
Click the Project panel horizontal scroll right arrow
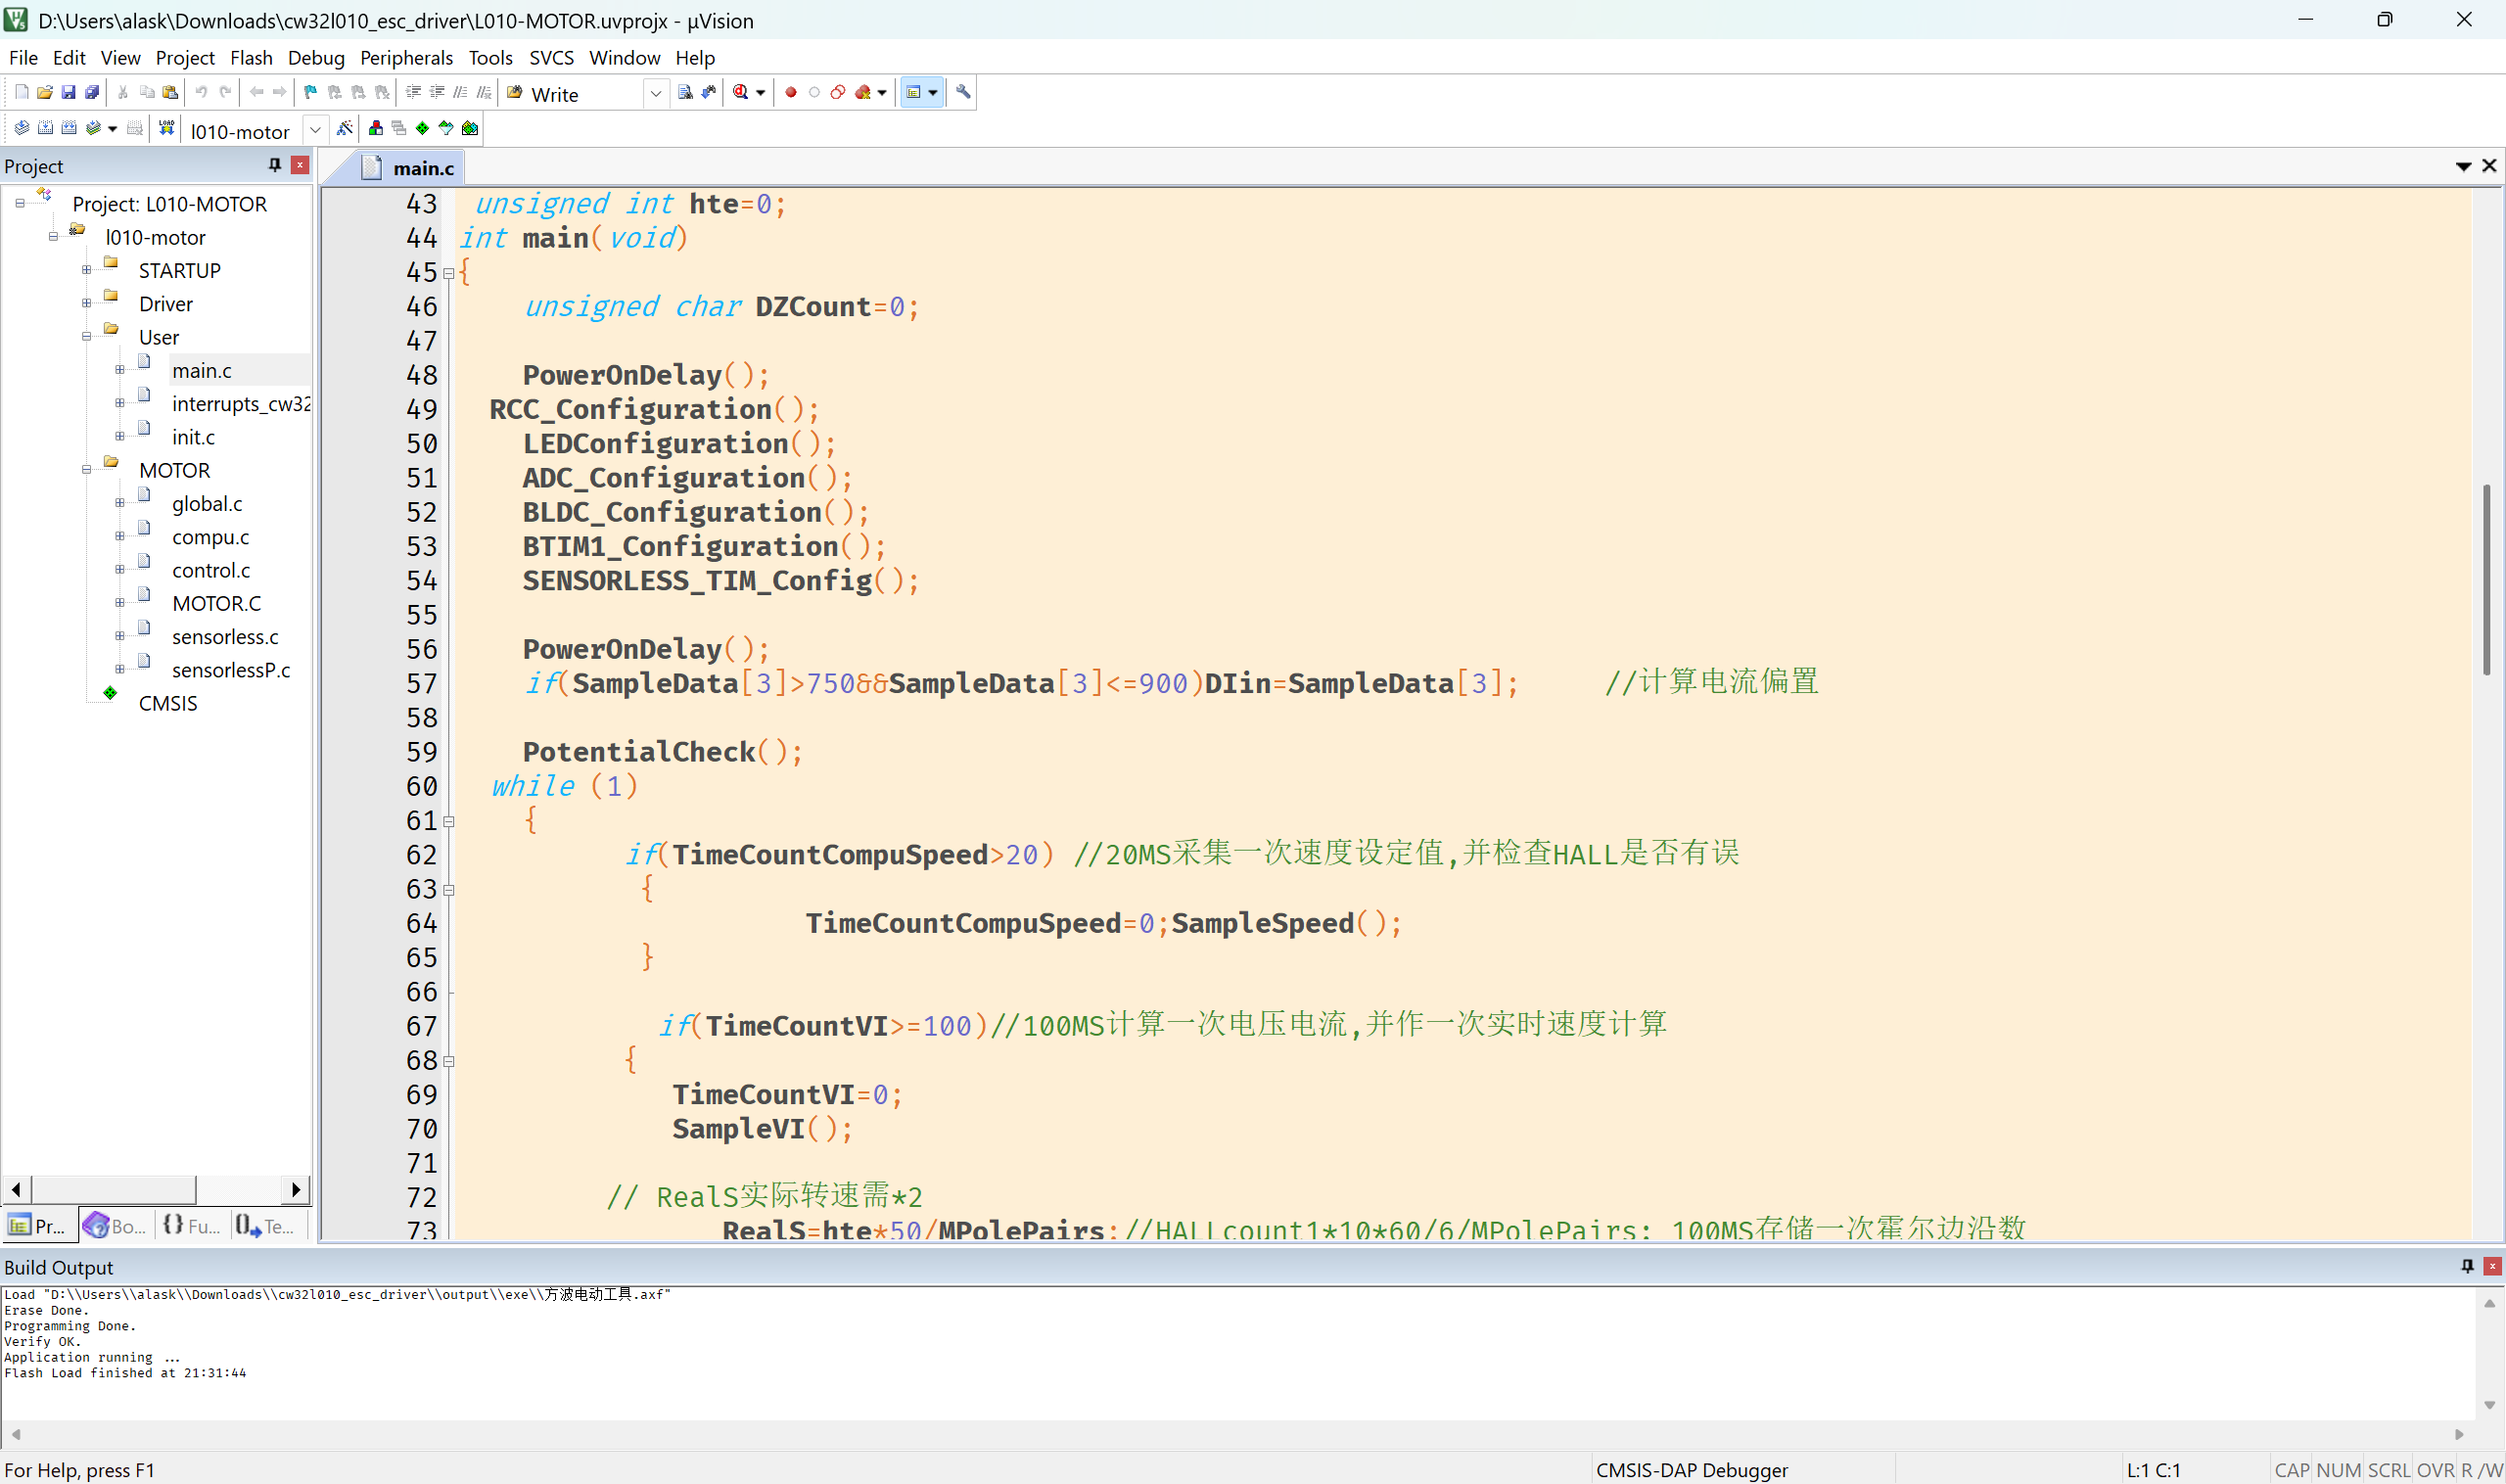click(x=296, y=1189)
